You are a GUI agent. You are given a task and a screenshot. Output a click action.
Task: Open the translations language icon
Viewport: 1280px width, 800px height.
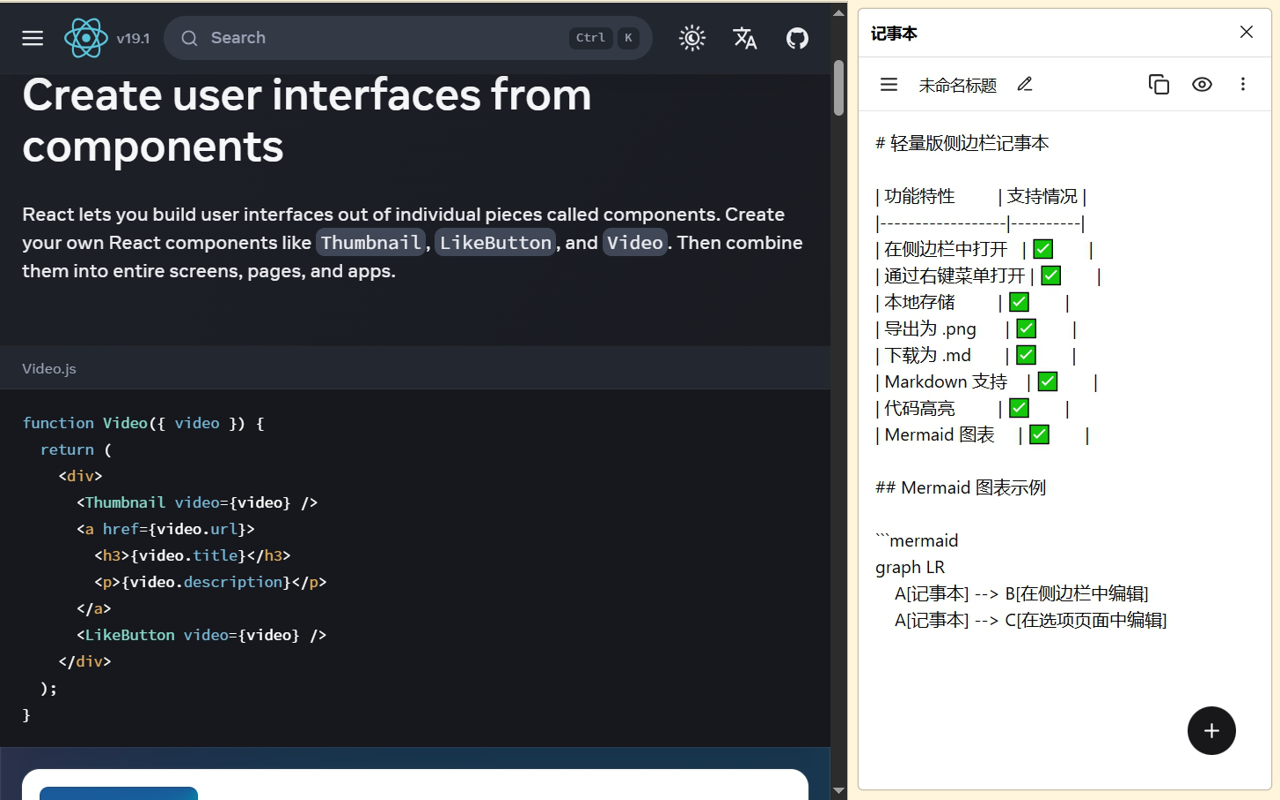pyautogui.click(x=745, y=38)
